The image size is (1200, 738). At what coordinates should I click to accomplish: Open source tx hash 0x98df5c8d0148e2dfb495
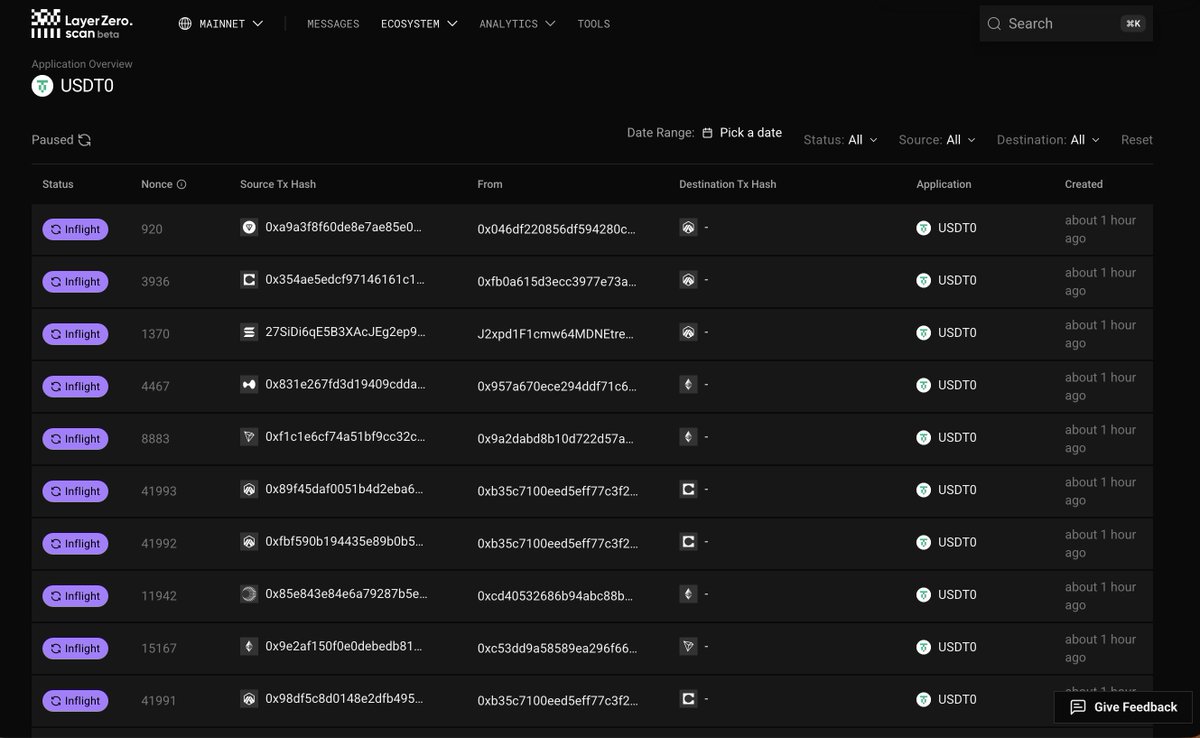coord(345,699)
